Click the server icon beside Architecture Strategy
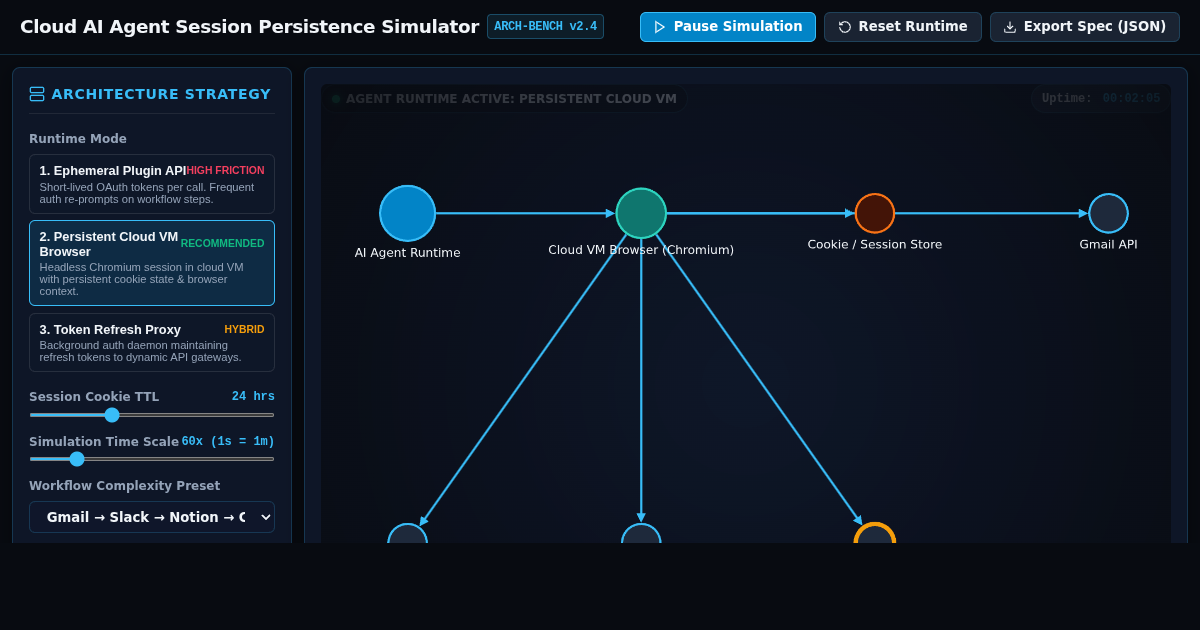Image resolution: width=1200 pixels, height=630 pixels. pos(37,94)
